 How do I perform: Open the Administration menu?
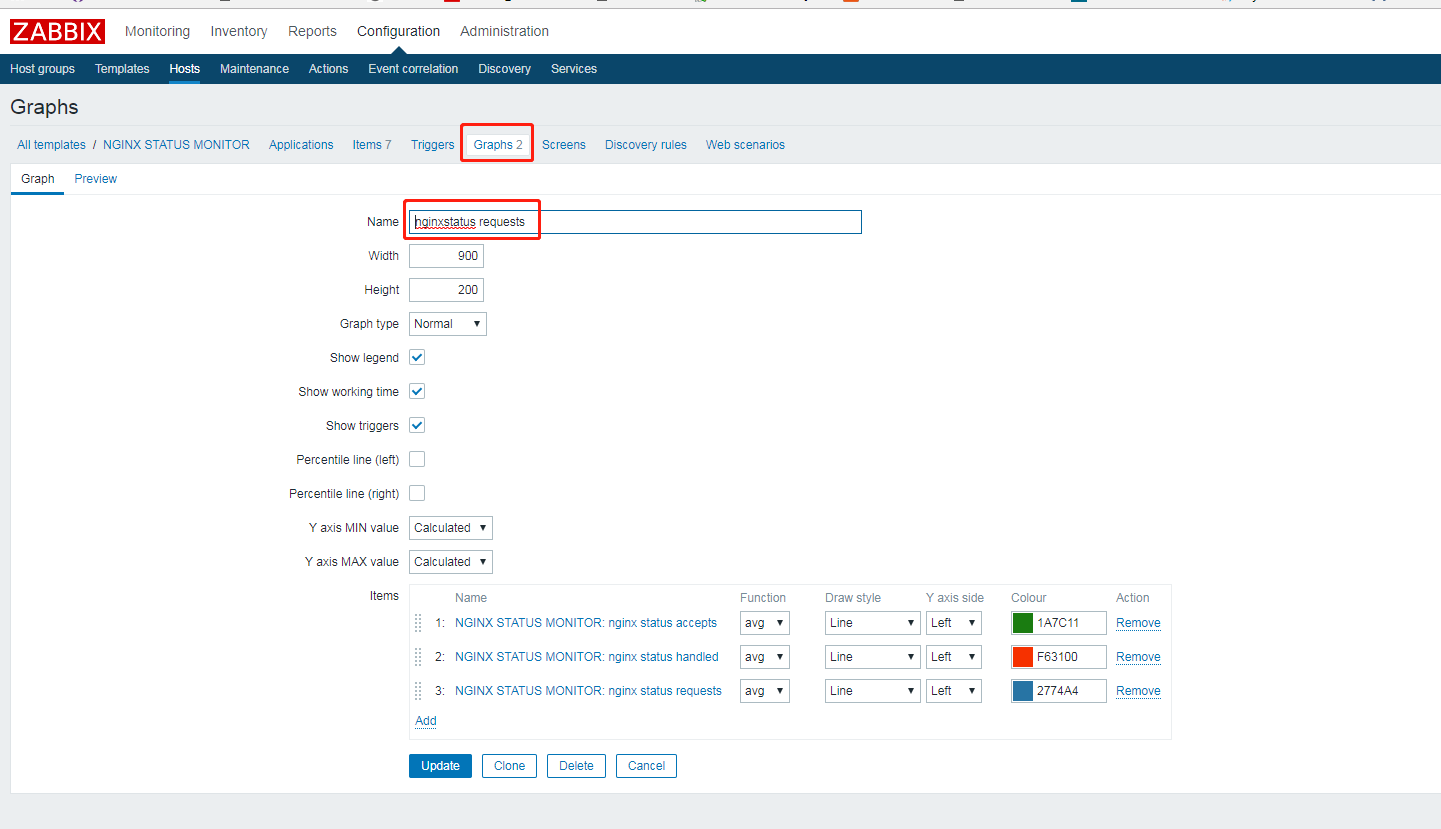point(504,31)
